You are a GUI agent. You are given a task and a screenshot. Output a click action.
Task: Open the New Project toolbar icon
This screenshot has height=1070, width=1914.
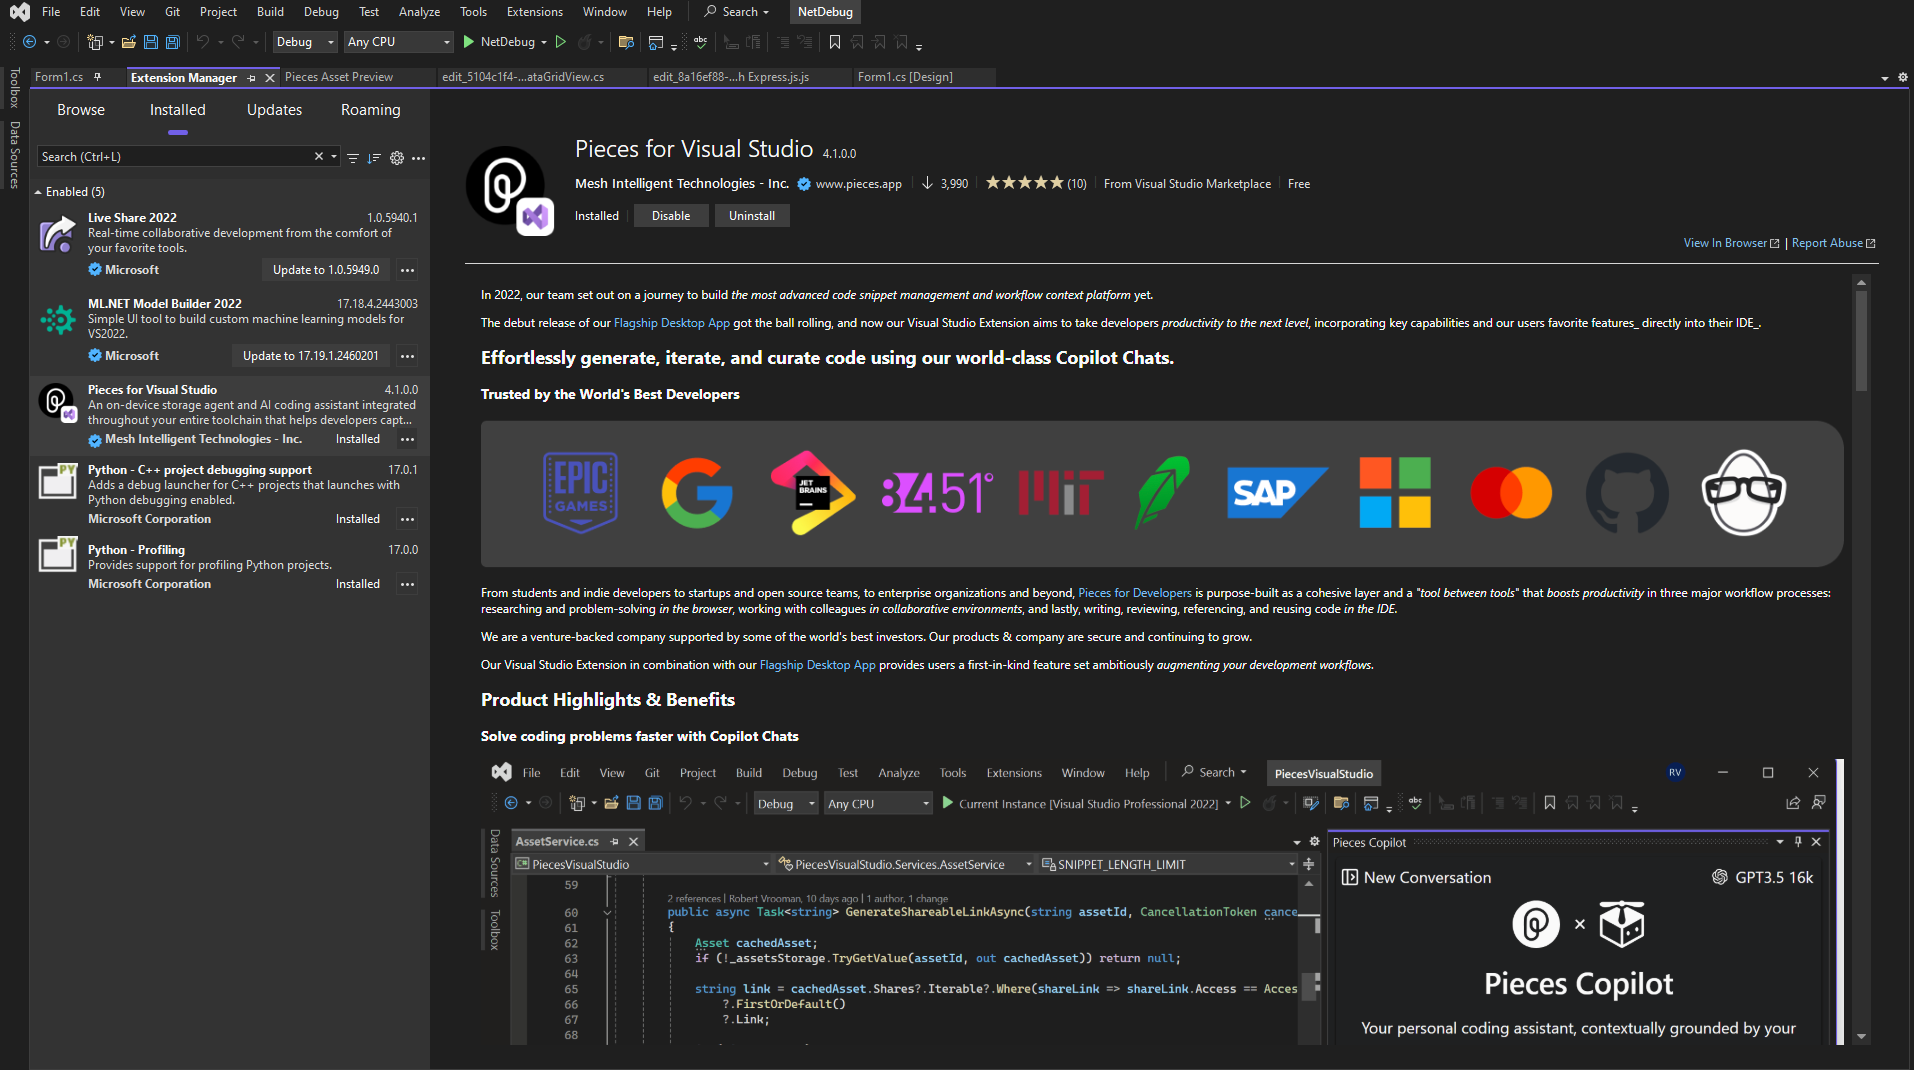tap(95, 42)
